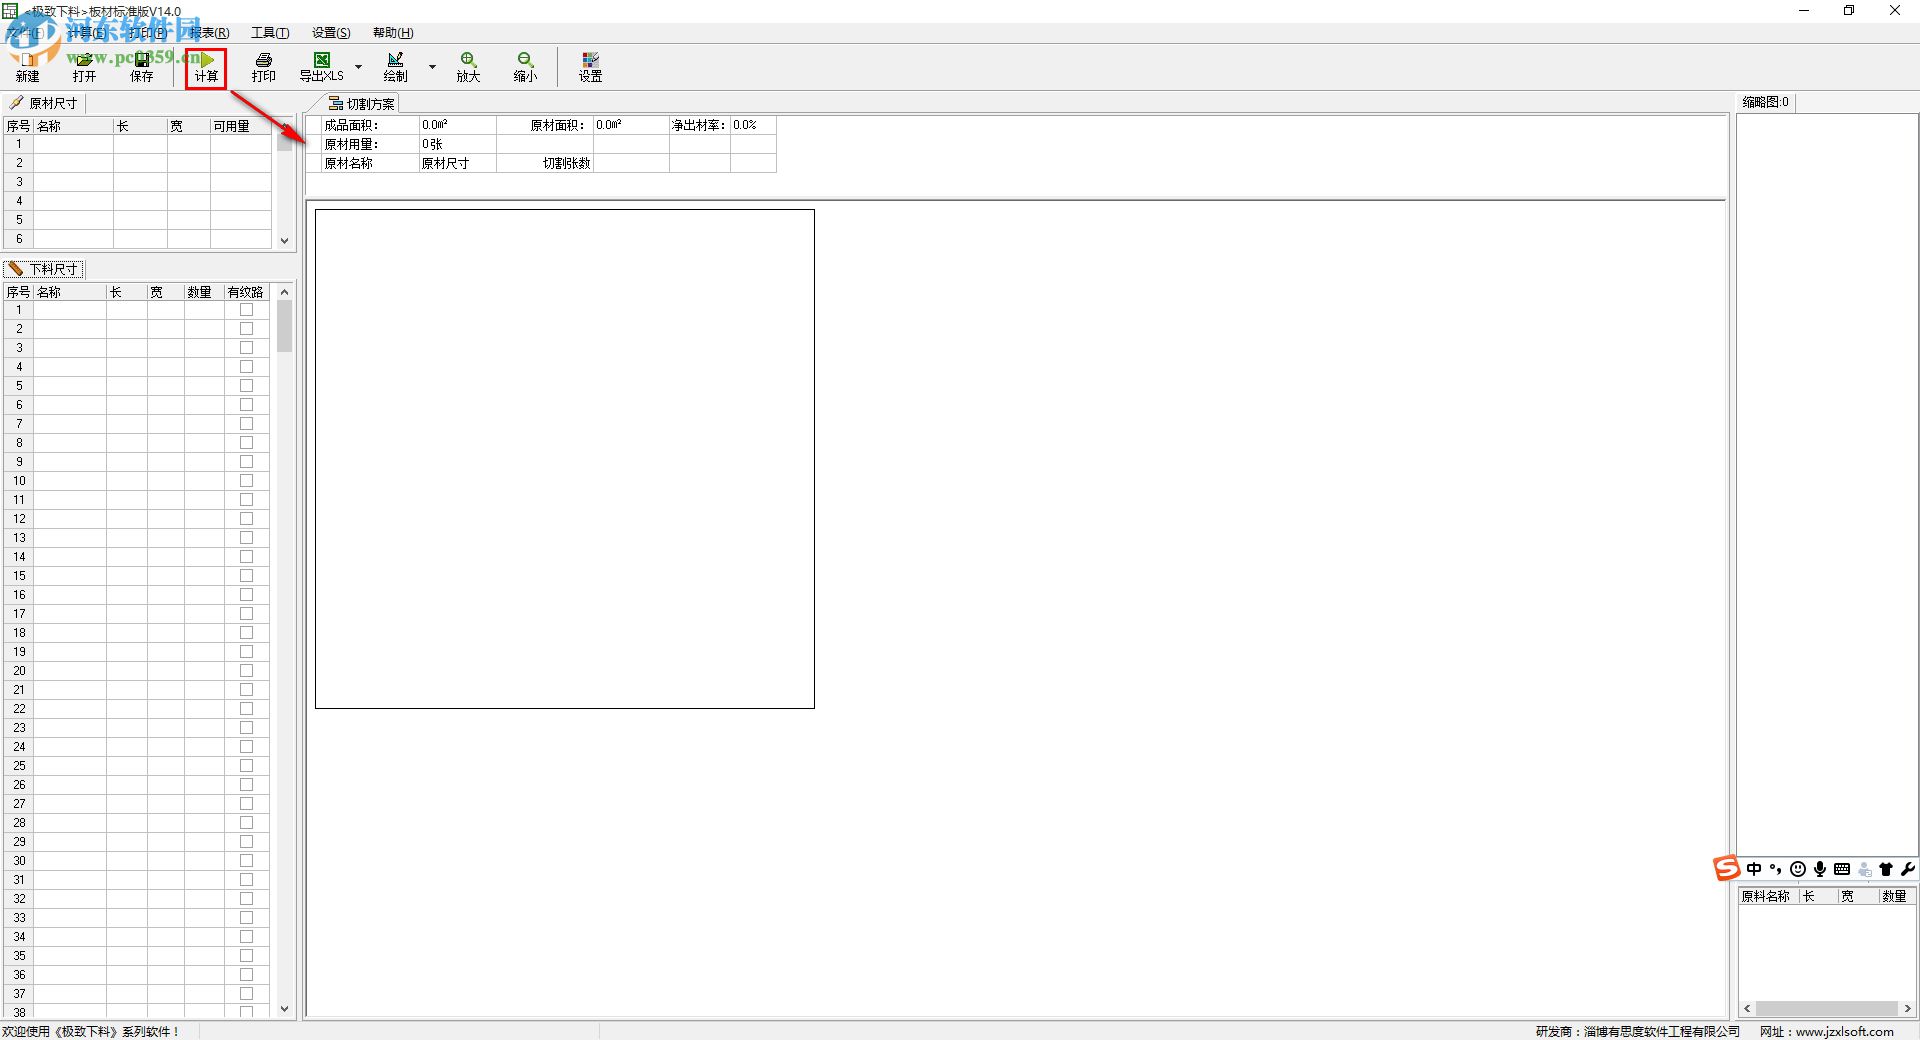Click the 名称 cell of 下料尺寸 row 1
Image resolution: width=1920 pixels, height=1040 pixels.
point(70,310)
